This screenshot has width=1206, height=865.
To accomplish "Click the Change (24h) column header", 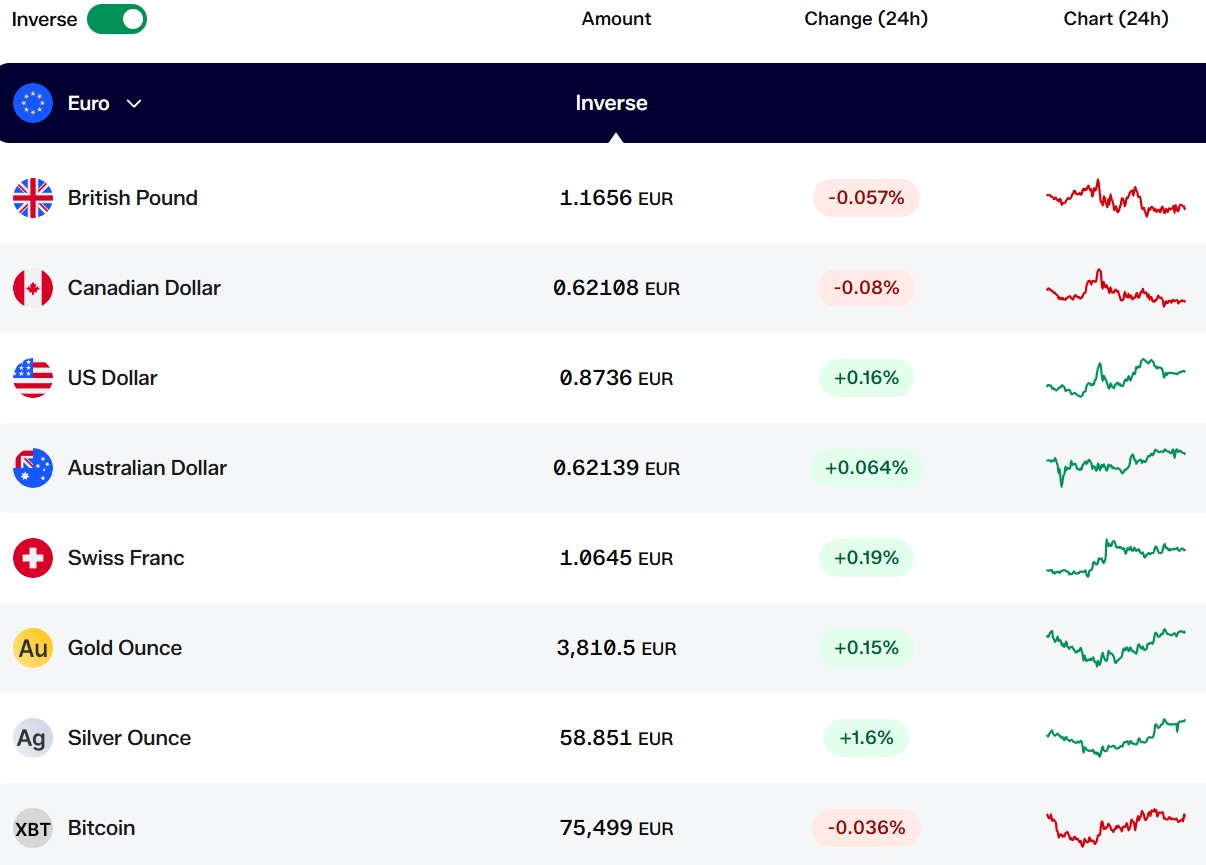I will point(866,19).
